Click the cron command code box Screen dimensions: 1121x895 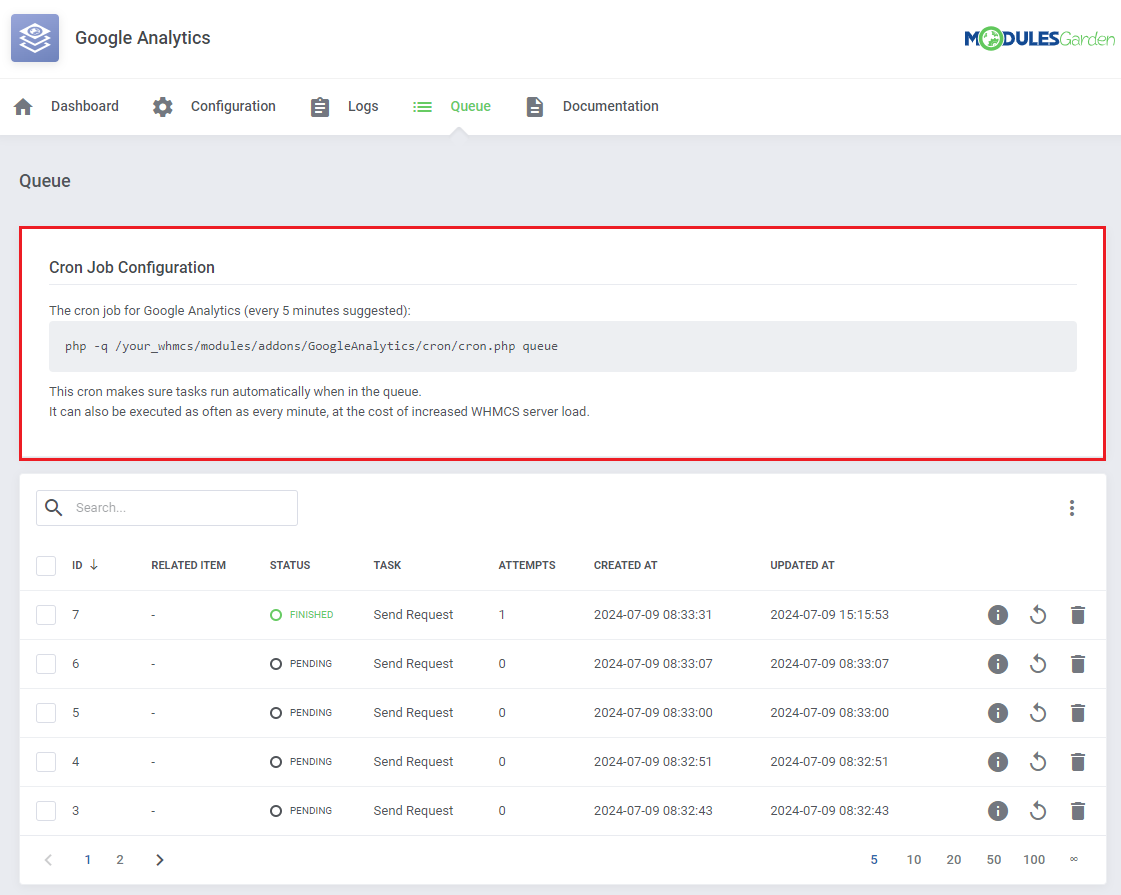point(563,346)
